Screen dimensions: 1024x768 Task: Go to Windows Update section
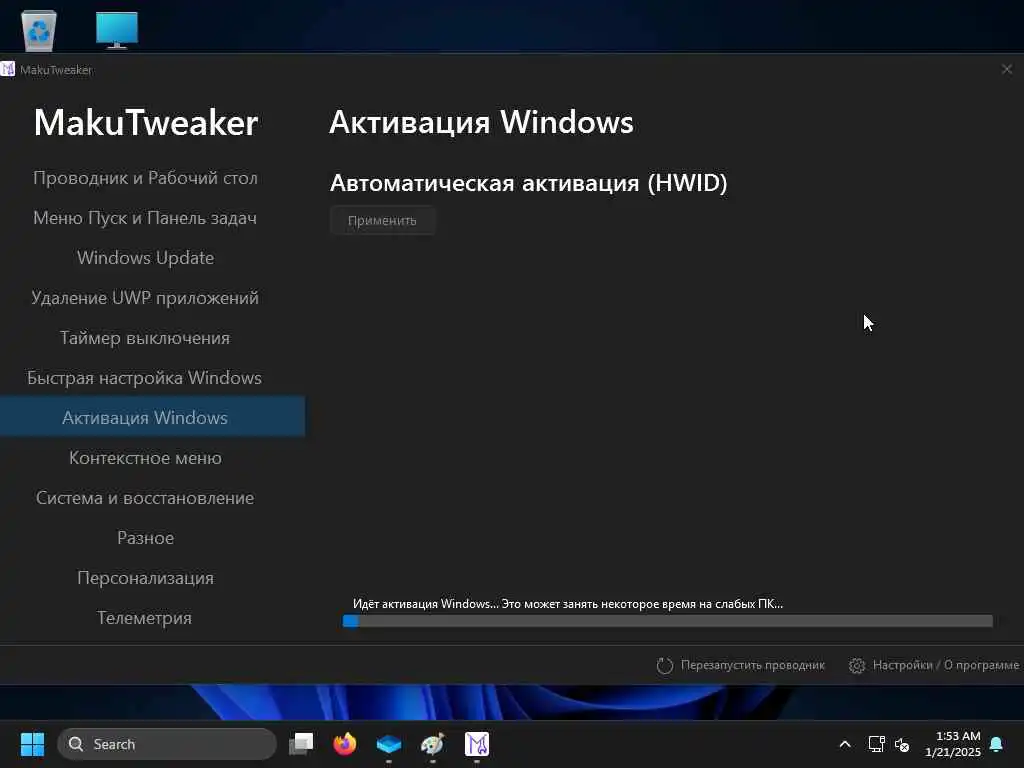(x=145, y=258)
